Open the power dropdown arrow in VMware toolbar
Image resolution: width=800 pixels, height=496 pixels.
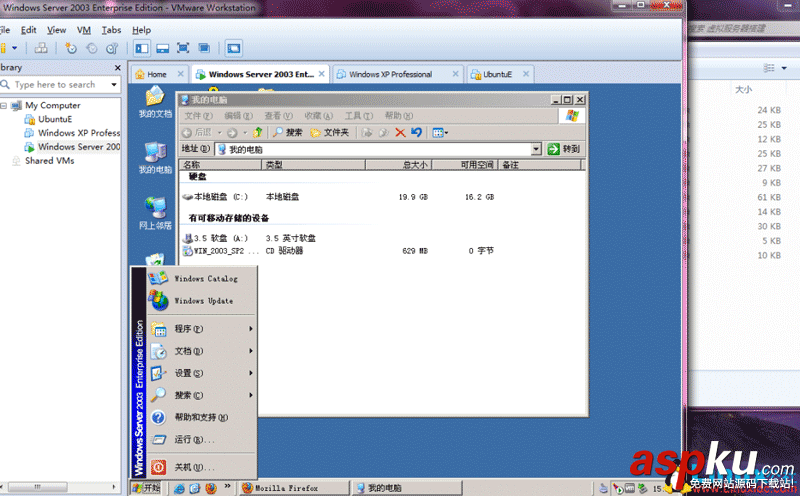[15, 48]
